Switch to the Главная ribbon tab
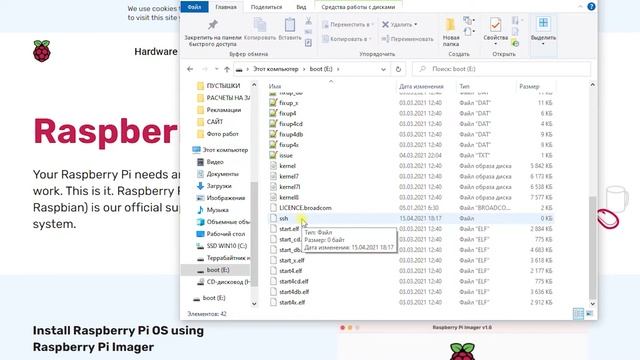This screenshot has height=360, width=640. 226,7
